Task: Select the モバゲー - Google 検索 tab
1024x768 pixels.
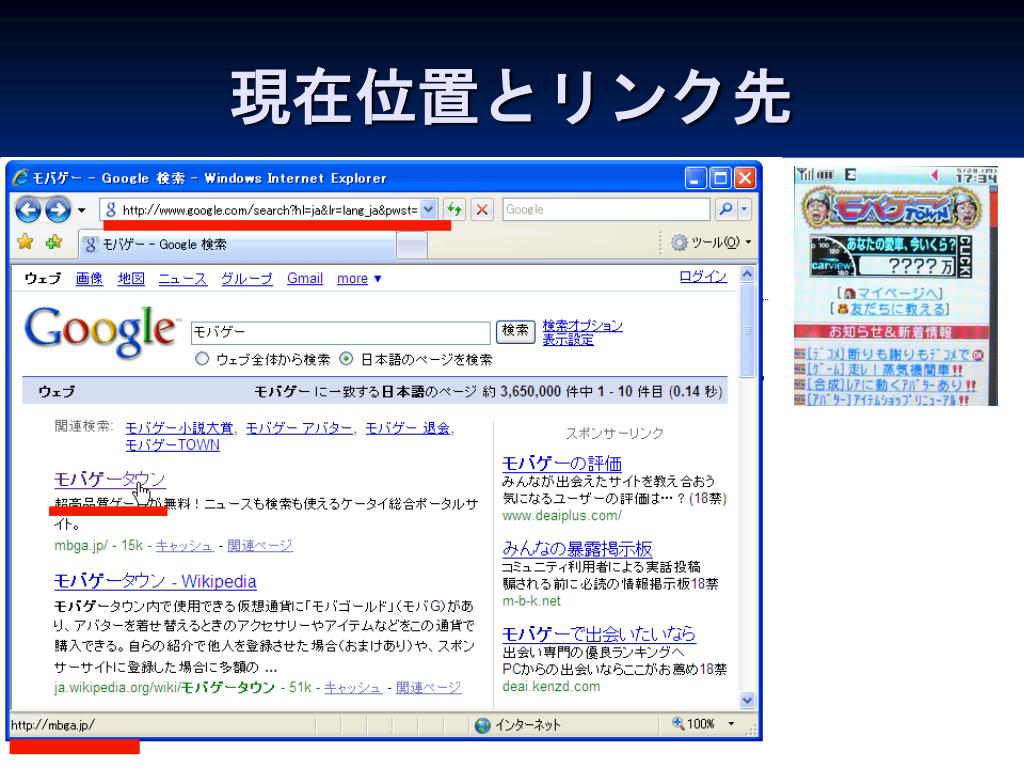Action: click(x=236, y=245)
